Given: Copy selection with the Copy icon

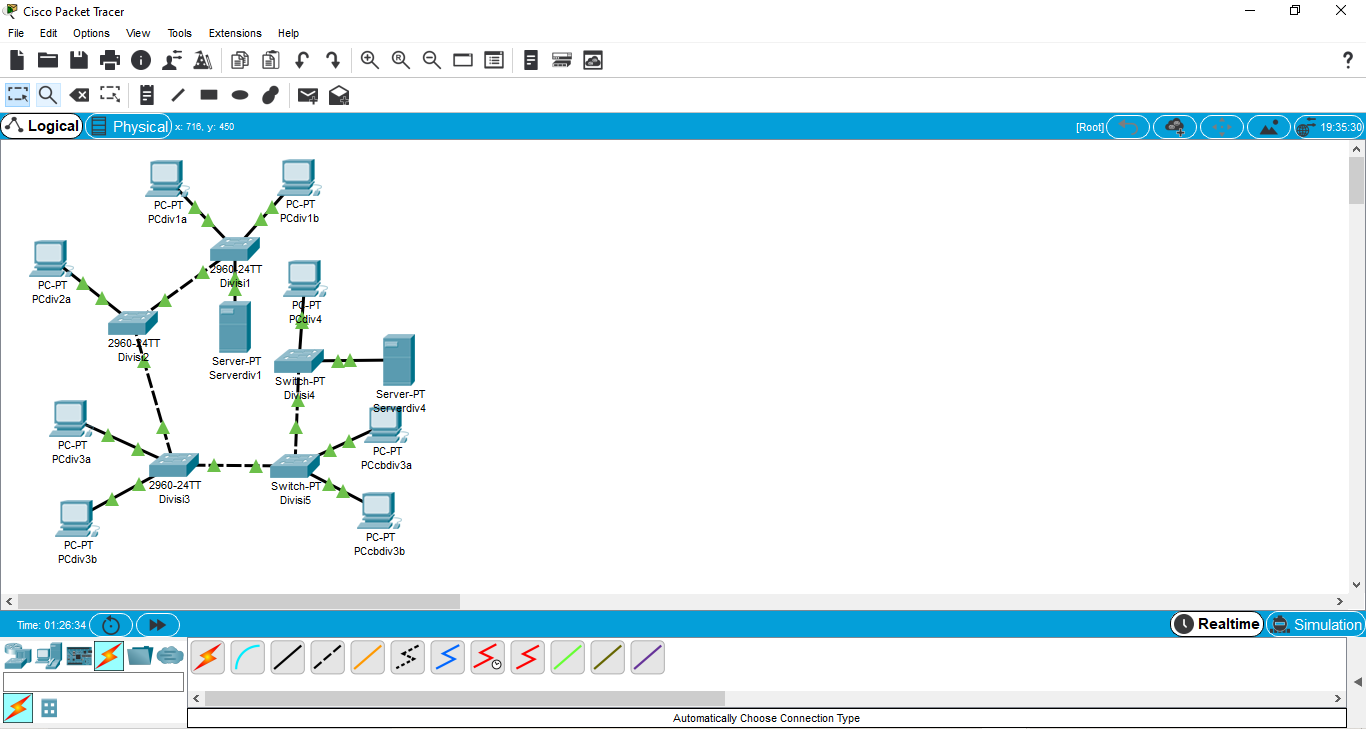Looking at the screenshot, I should [240, 60].
